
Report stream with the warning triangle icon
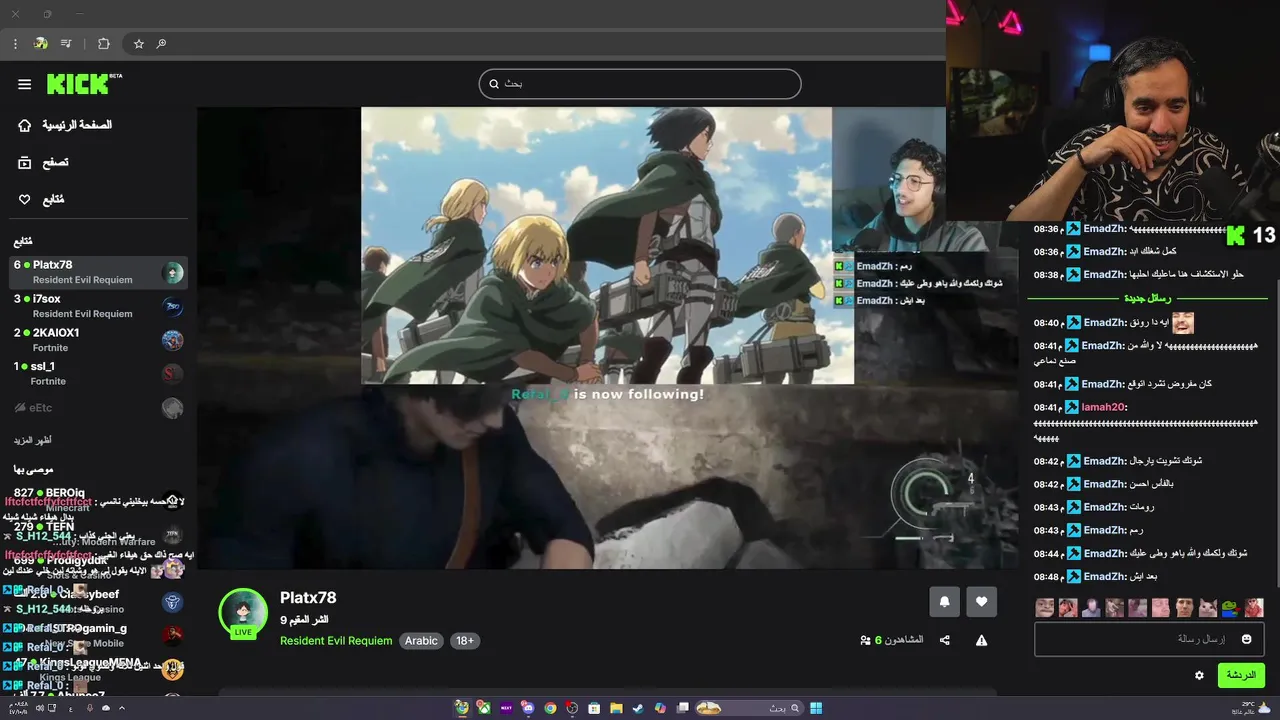(981, 640)
